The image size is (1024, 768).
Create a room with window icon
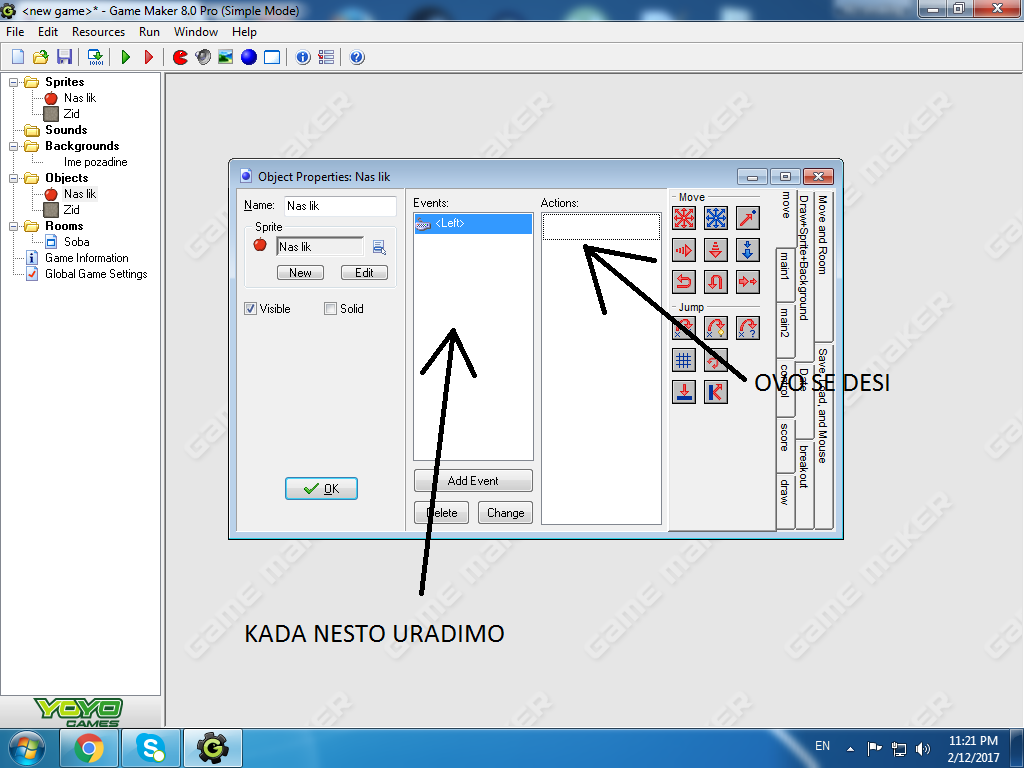[x=272, y=57]
